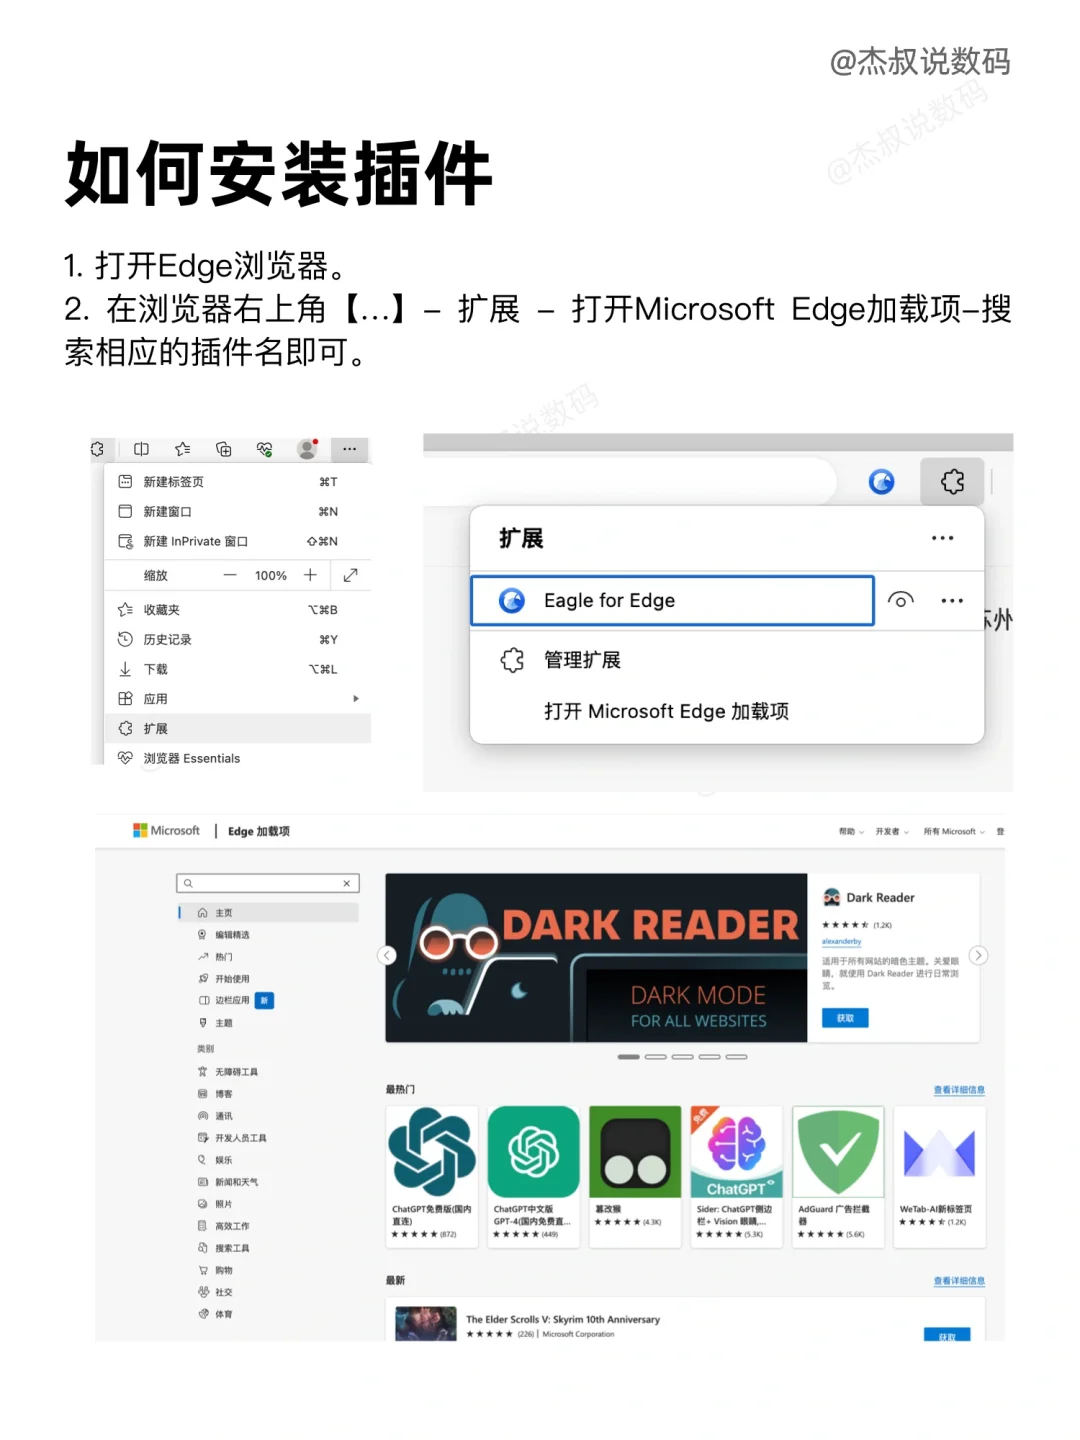The width and height of the screenshot is (1080, 1440).
Task: Click the search input on the add-ons sidebar
Action: pyautogui.click(x=267, y=883)
